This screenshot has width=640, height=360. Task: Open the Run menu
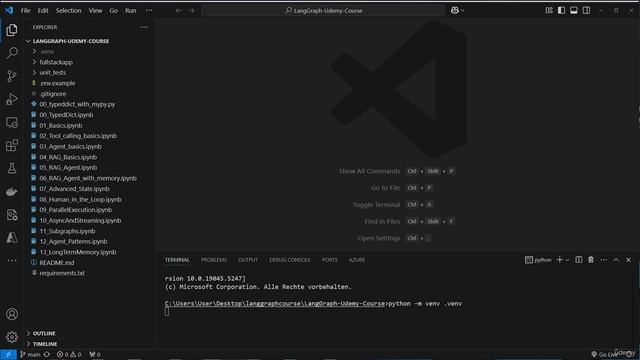[x=131, y=11]
